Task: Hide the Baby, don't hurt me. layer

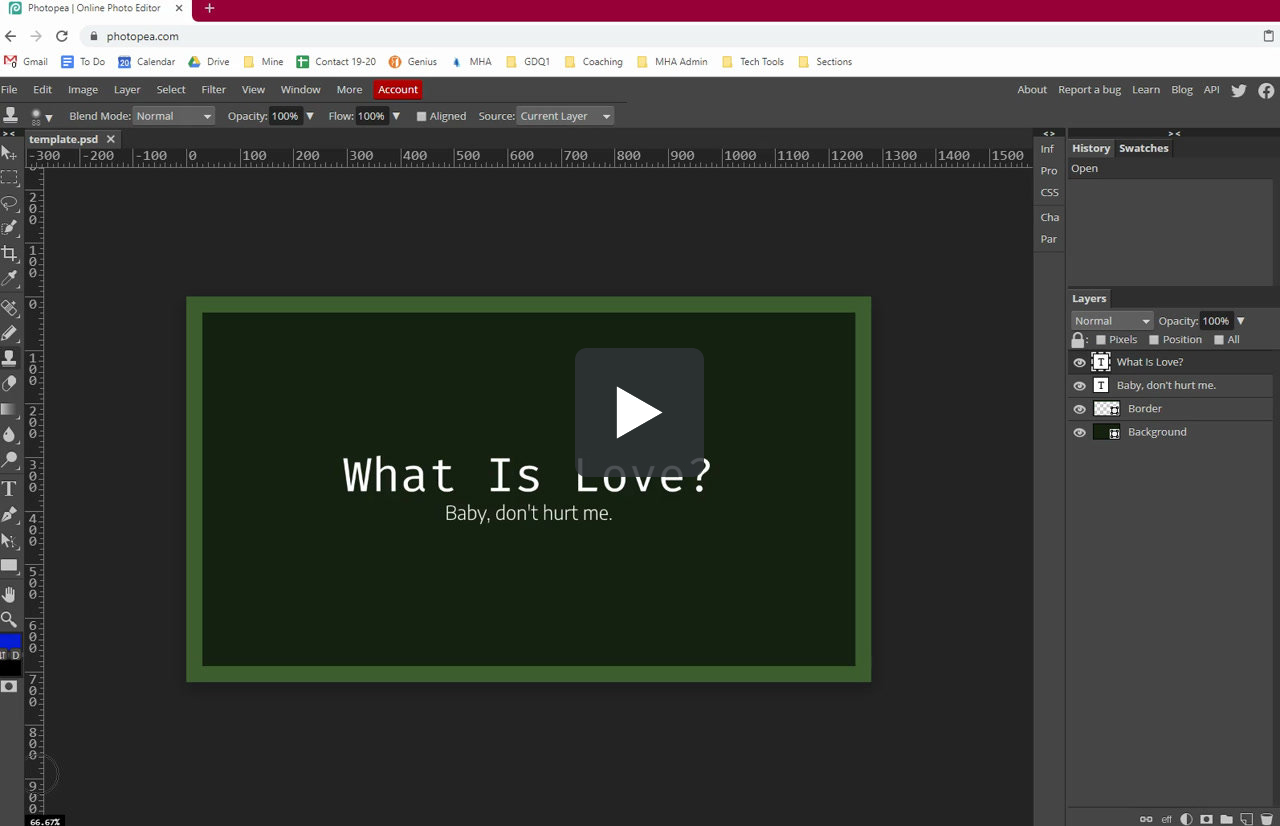Action: (1079, 386)
